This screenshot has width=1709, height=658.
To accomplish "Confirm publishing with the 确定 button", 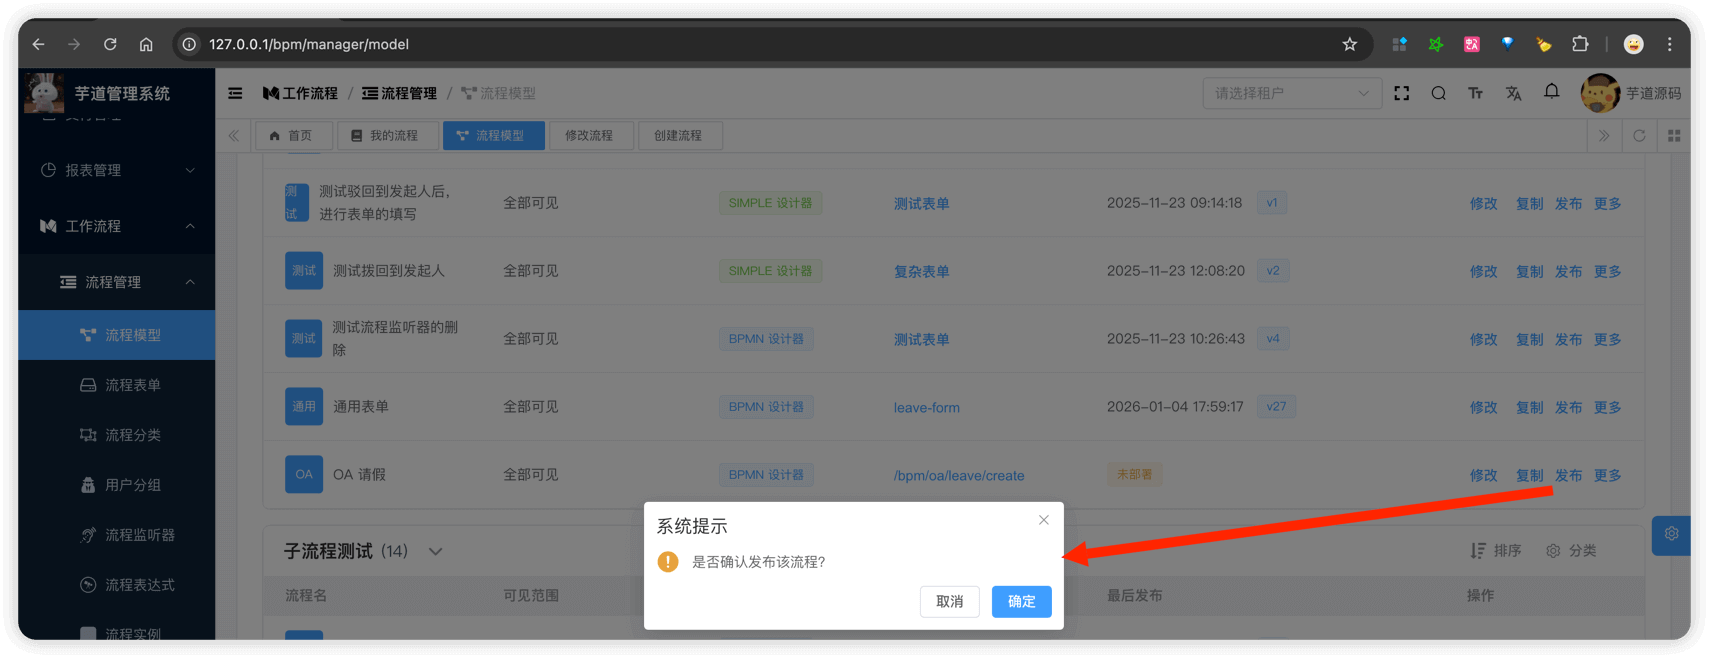I will (x=1021, y=601).
